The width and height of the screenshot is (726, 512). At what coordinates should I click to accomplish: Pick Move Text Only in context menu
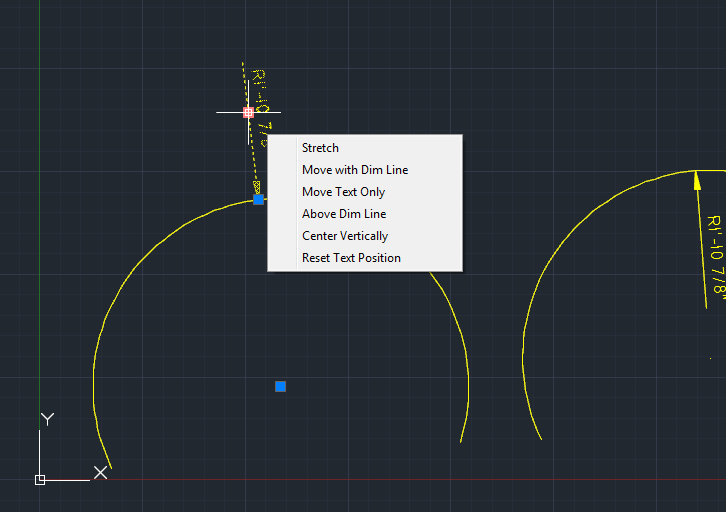(x=343, y=192)
